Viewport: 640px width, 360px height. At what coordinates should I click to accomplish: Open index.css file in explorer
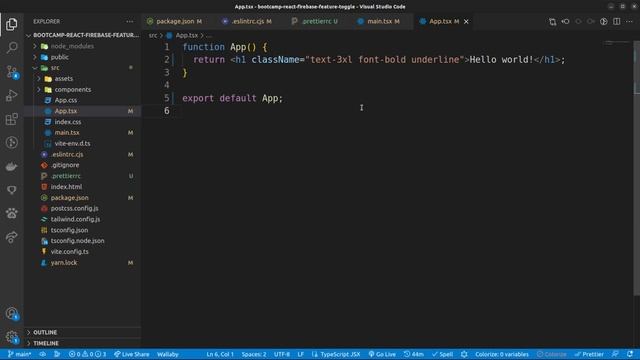pos(68,122)
